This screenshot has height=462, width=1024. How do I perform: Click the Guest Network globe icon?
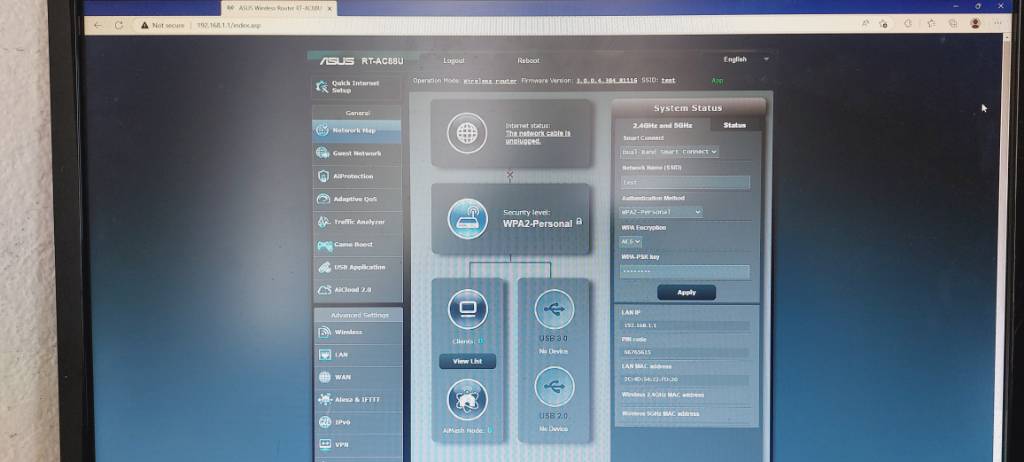pos(323,153)
